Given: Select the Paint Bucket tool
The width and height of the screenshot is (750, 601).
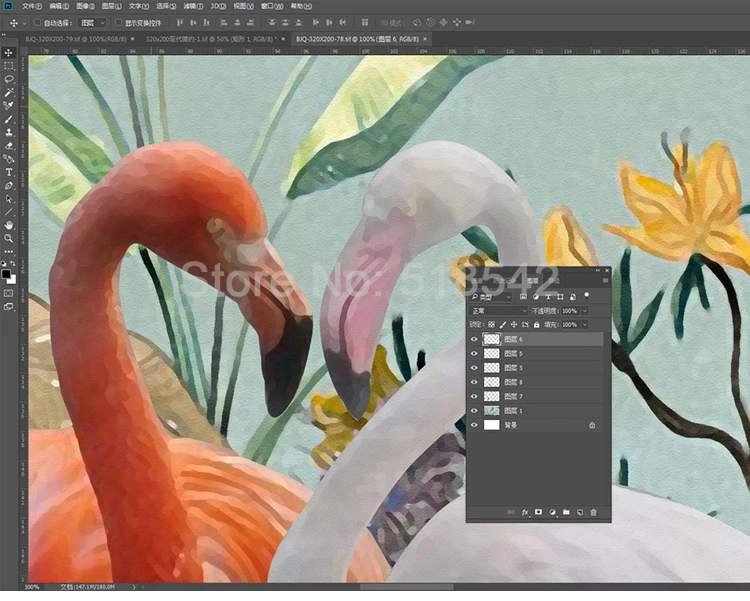Looking at the screenshot, I should (x=9, y=159).
